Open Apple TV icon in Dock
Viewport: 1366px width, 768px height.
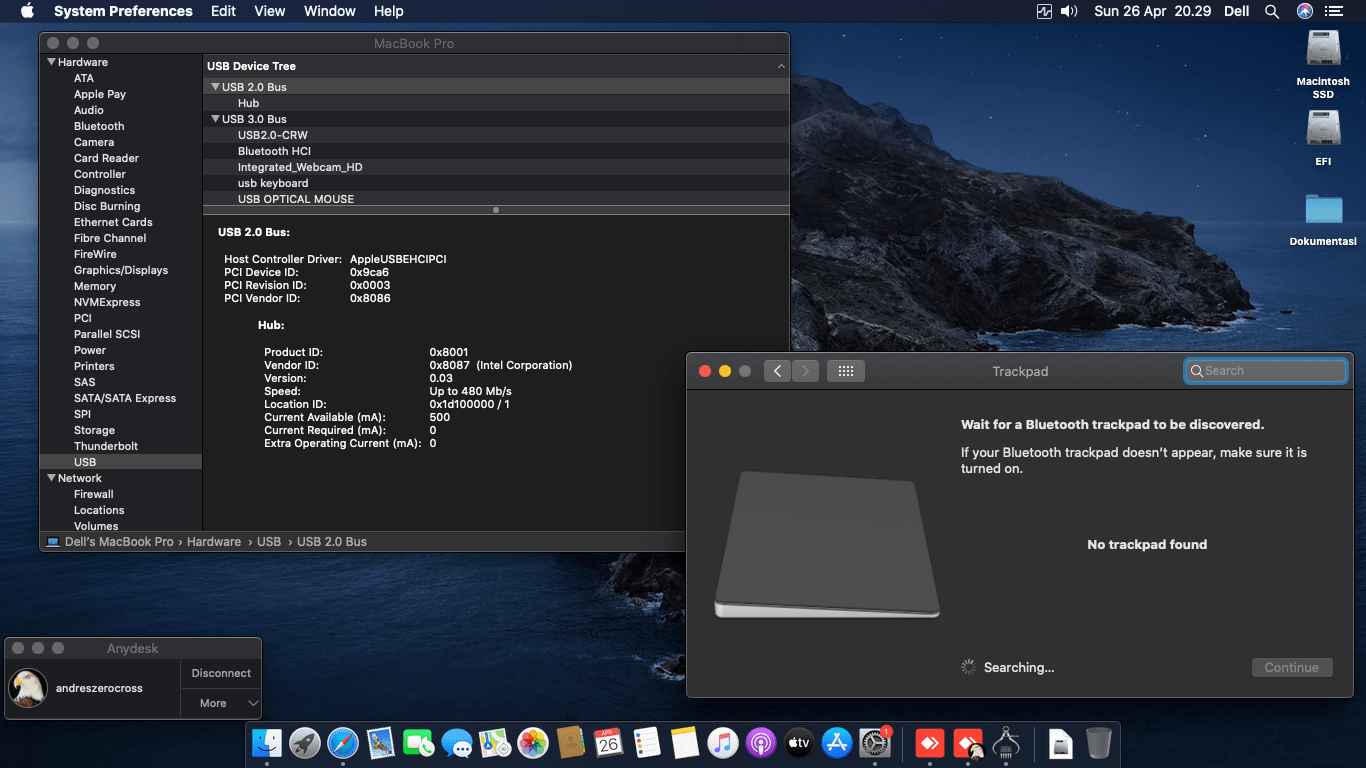[799, 742]
